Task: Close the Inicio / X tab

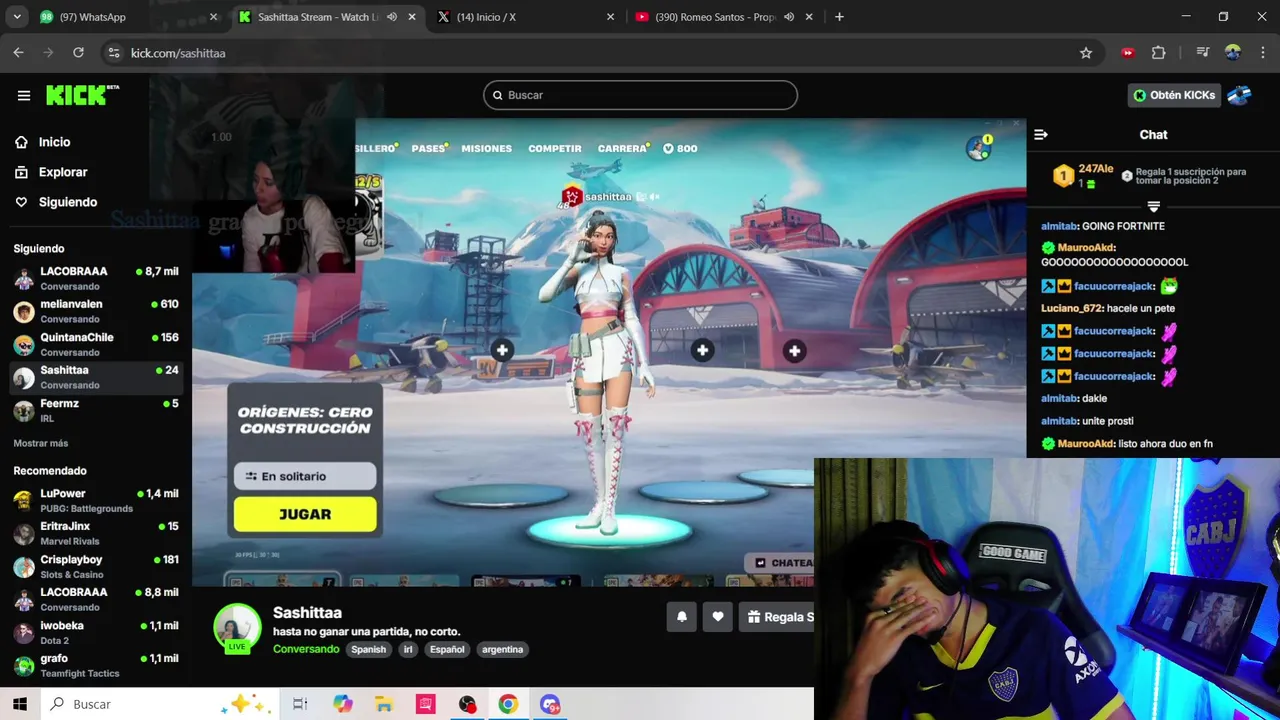Action: pos(610,17)
